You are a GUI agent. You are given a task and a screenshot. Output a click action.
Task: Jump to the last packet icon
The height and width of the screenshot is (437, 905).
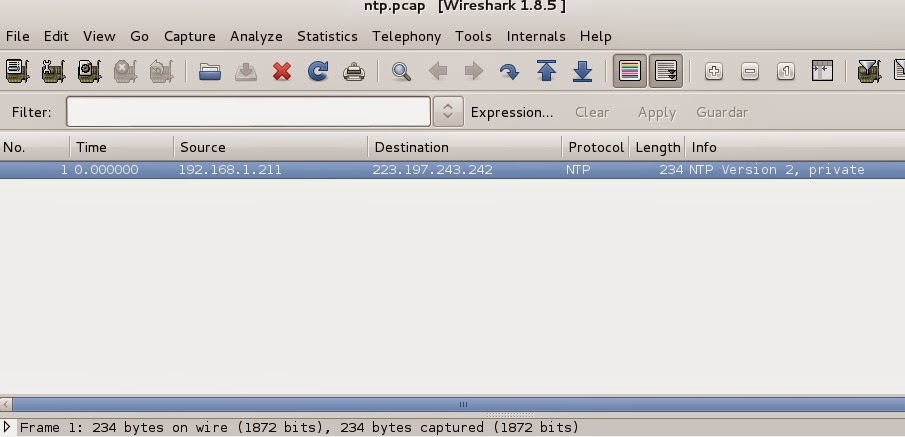(582, 71)
